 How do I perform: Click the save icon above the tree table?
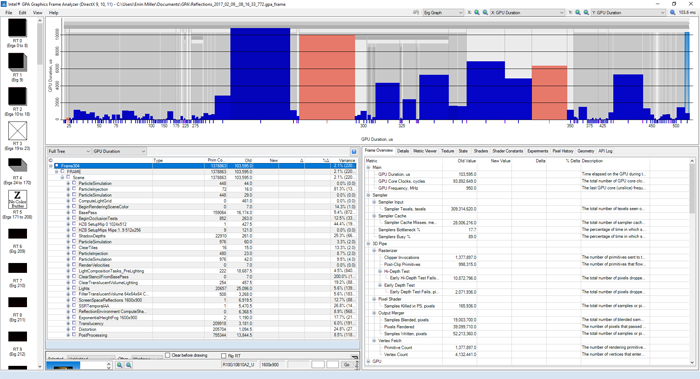click(354, 151)
